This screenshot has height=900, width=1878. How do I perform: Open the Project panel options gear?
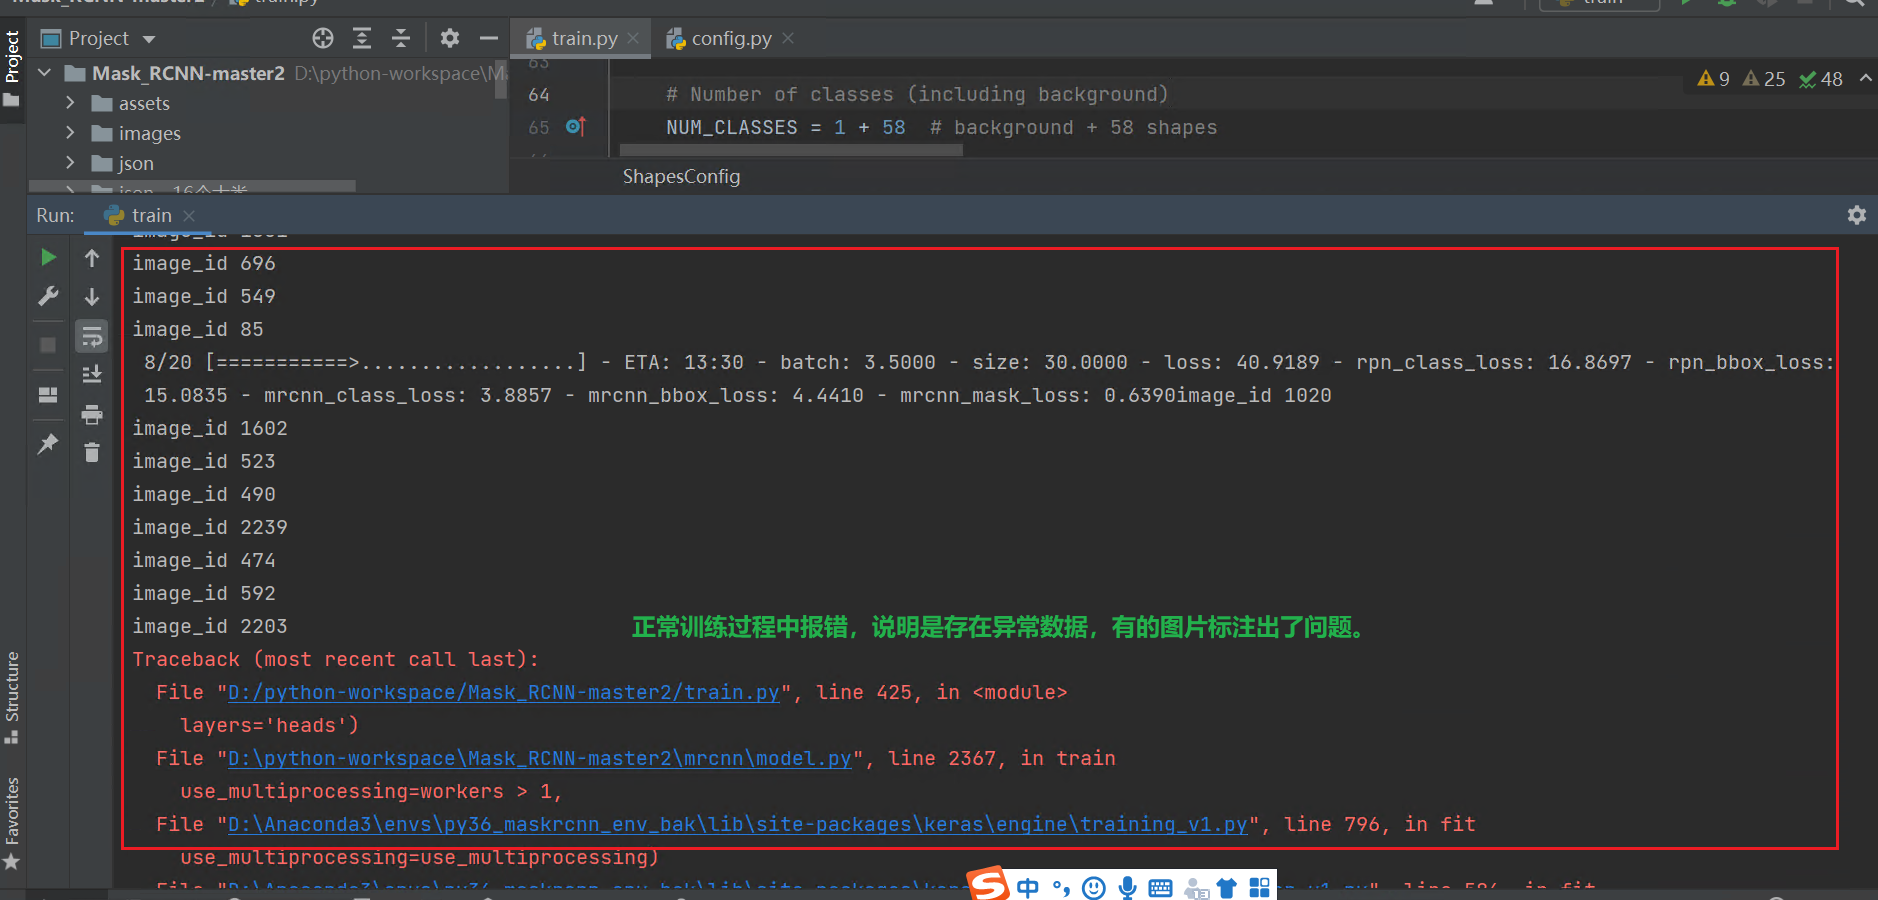[450, 38]
